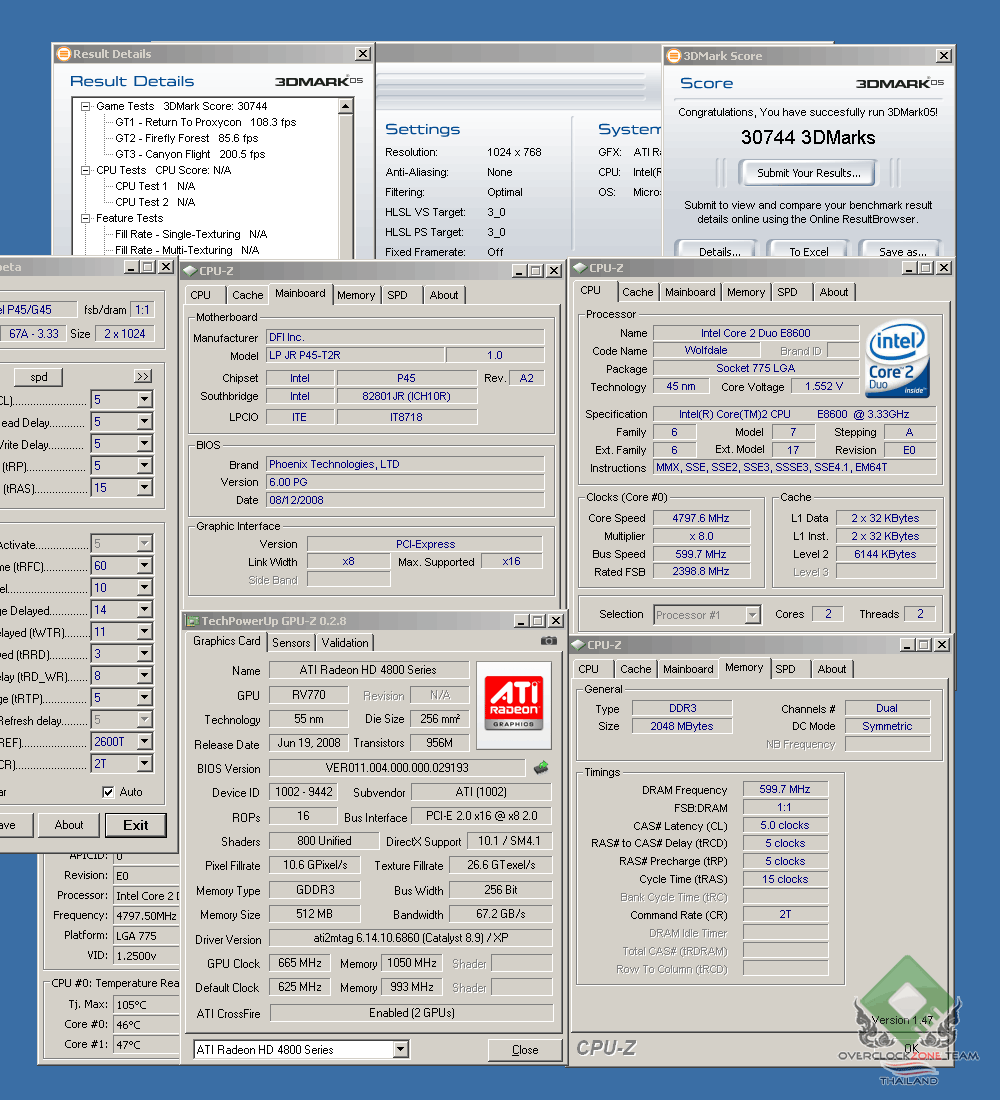Screen dimensions: 1000x1100
Task: Click the LP JR P45-T2R model field
Action: (355, 356)
